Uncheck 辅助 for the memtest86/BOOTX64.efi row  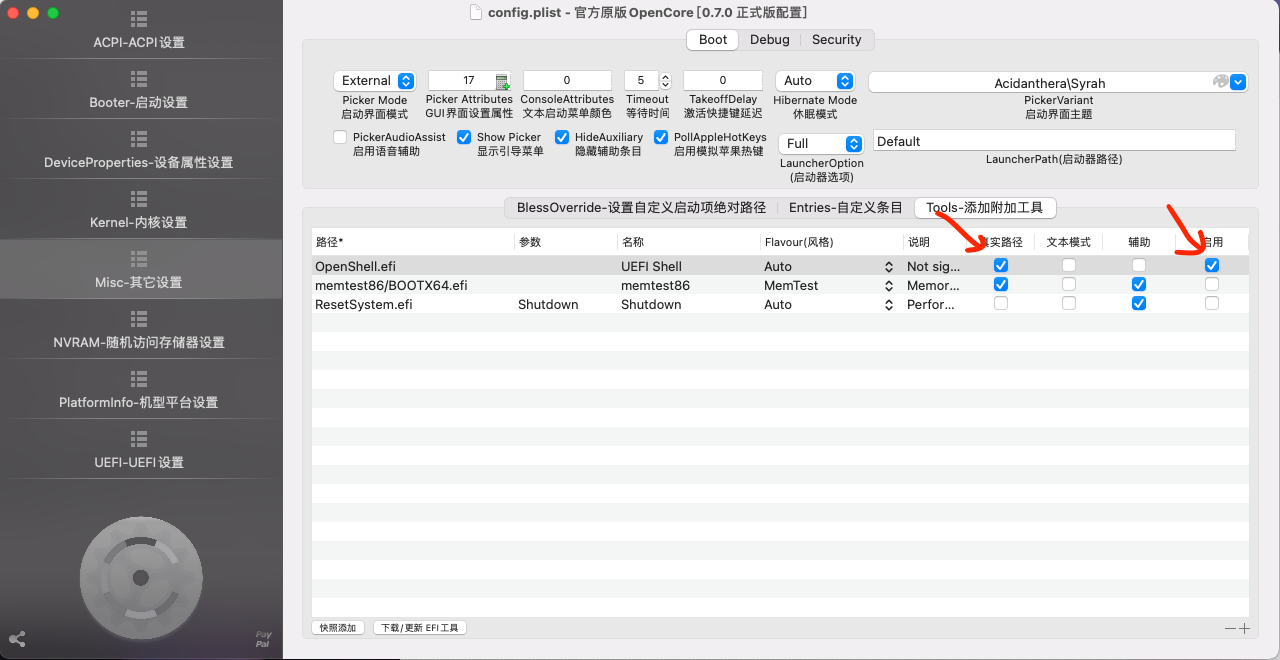pyautogui.click(x=1138, y=285)
